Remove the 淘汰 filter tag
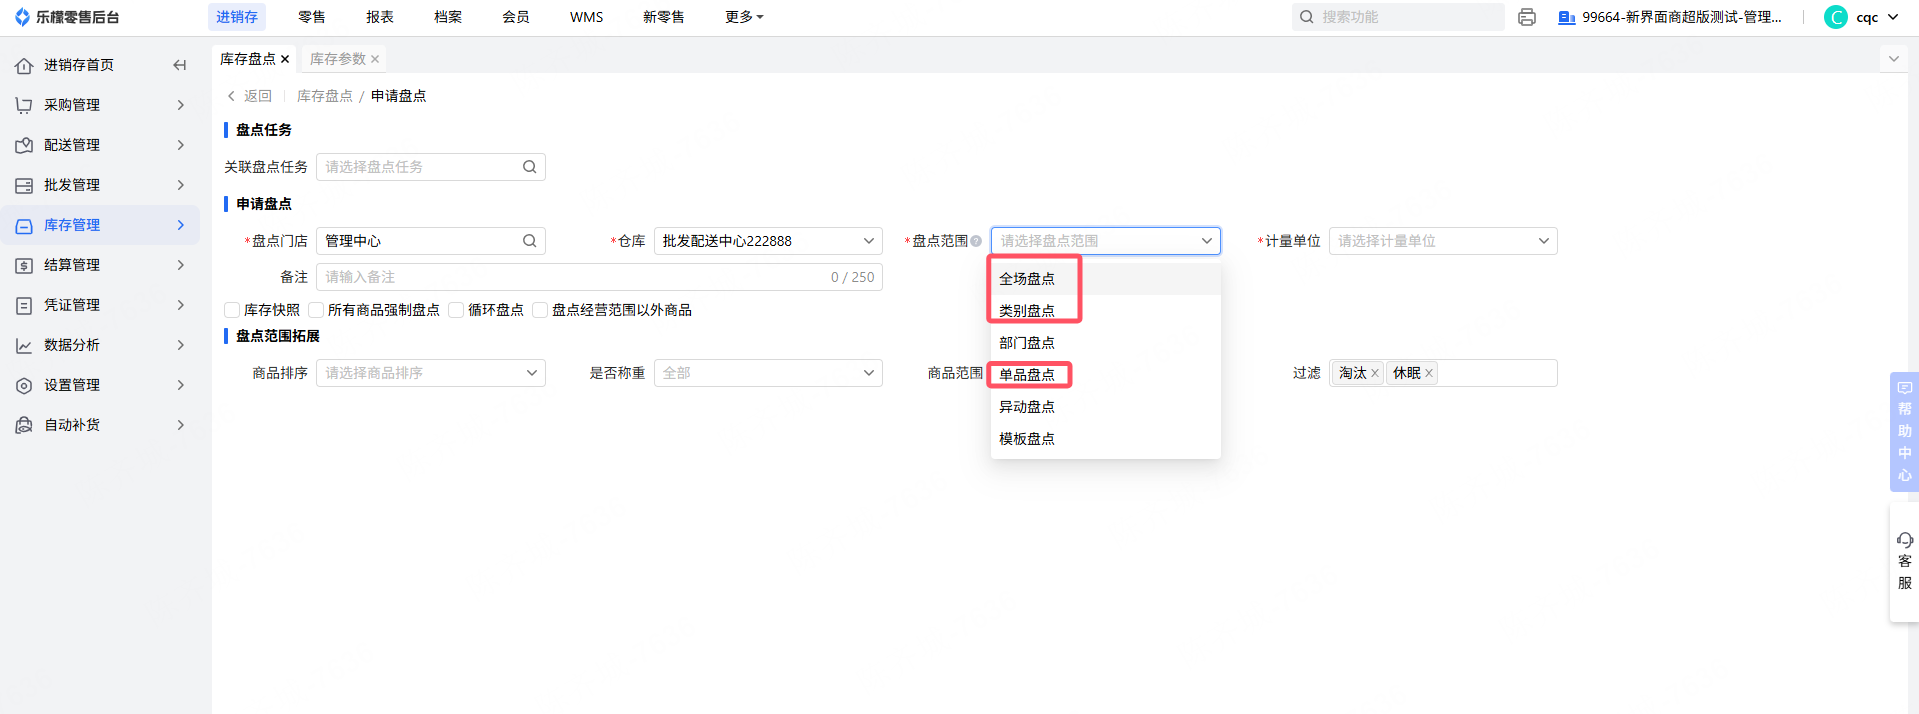 [1375, 373]
